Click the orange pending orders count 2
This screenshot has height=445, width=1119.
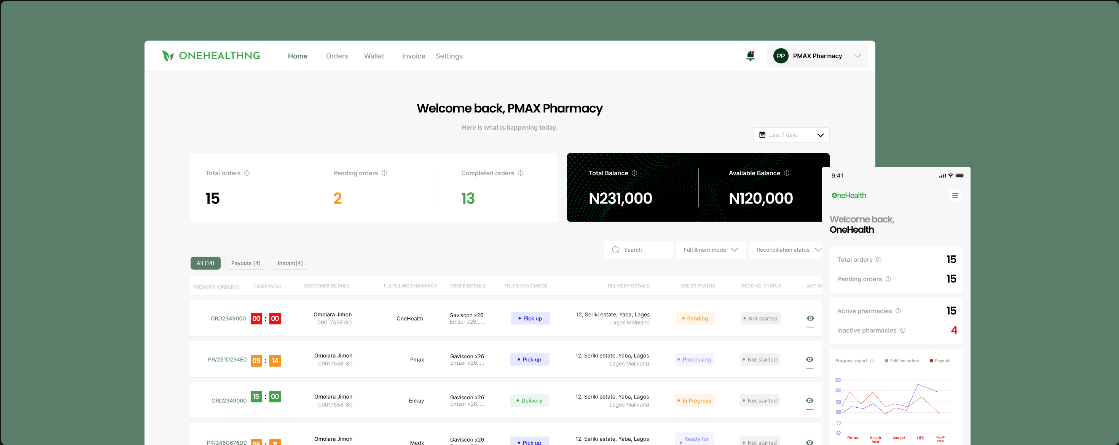[338, 199]
